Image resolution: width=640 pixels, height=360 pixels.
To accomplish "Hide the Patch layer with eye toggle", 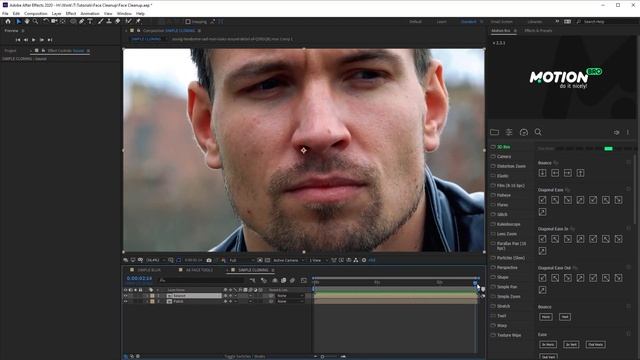I will [126, 301].
